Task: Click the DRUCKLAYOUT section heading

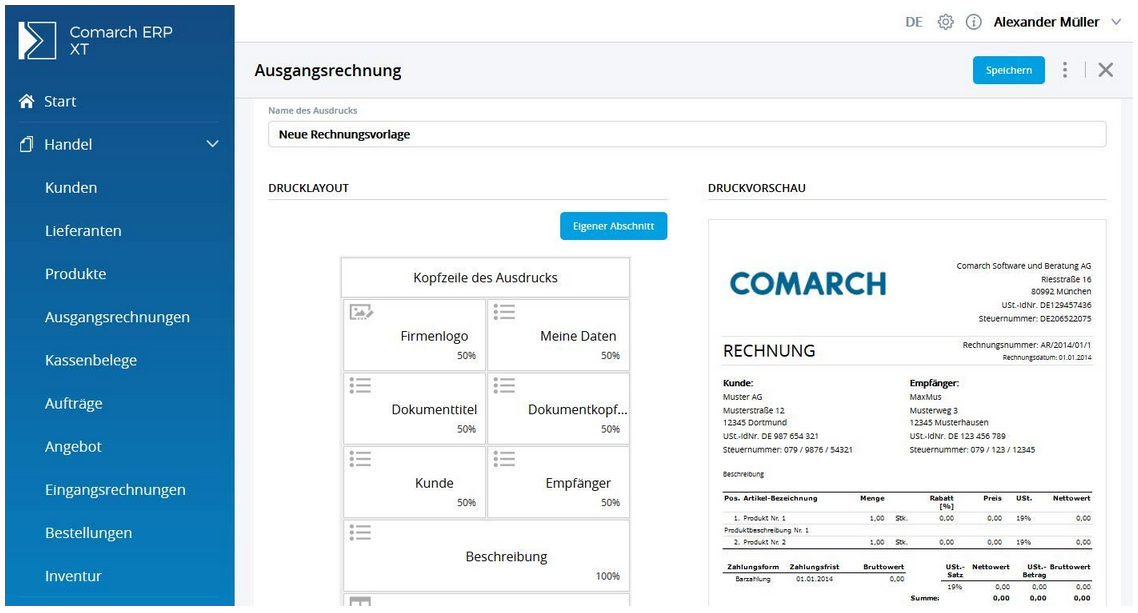Action: (308, 188)
